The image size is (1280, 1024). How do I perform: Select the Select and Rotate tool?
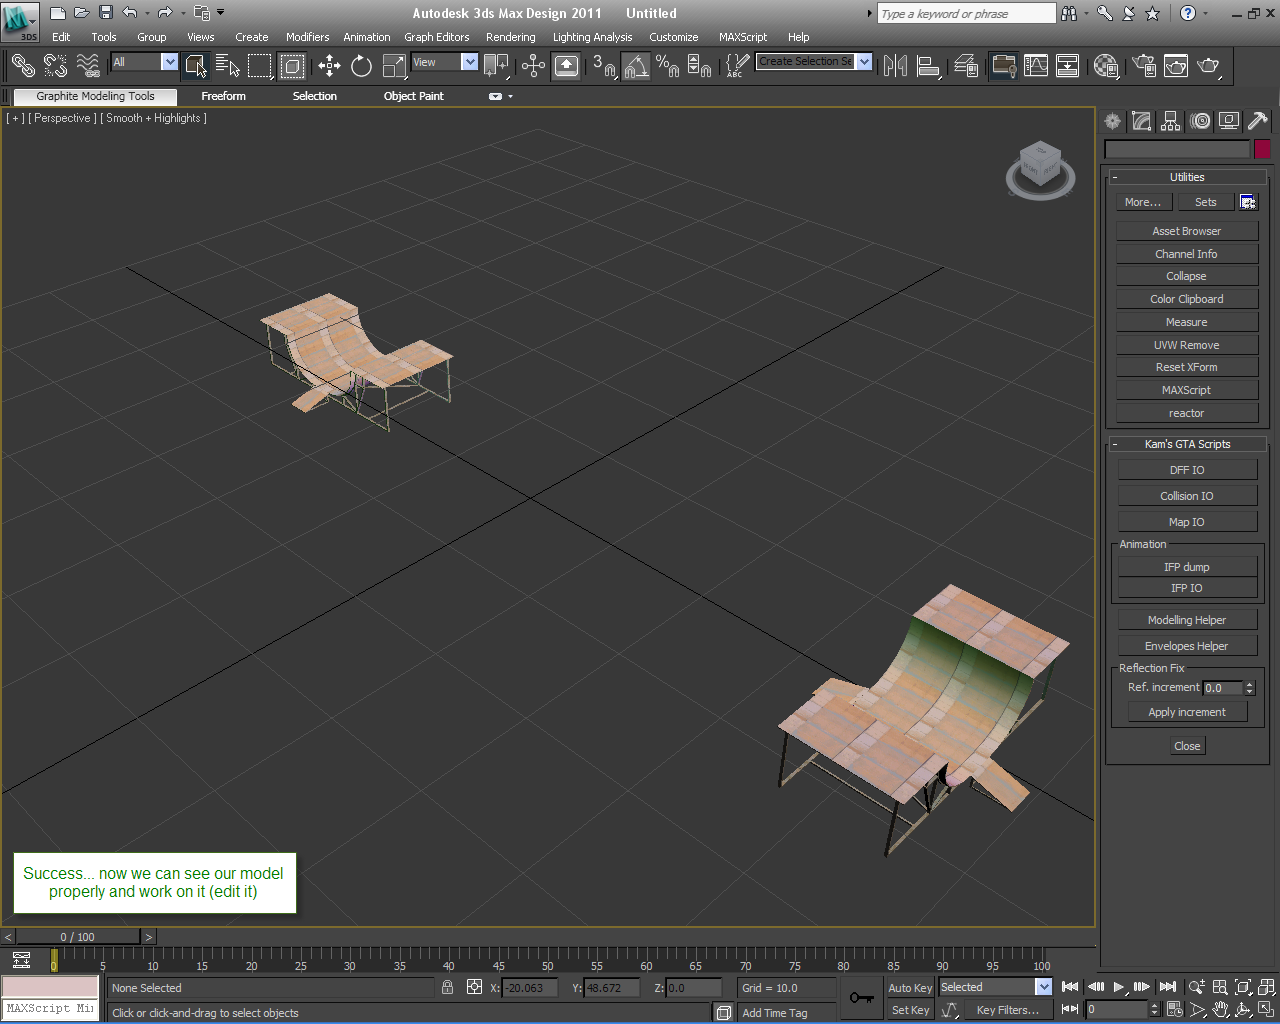[x=361, y=66]
